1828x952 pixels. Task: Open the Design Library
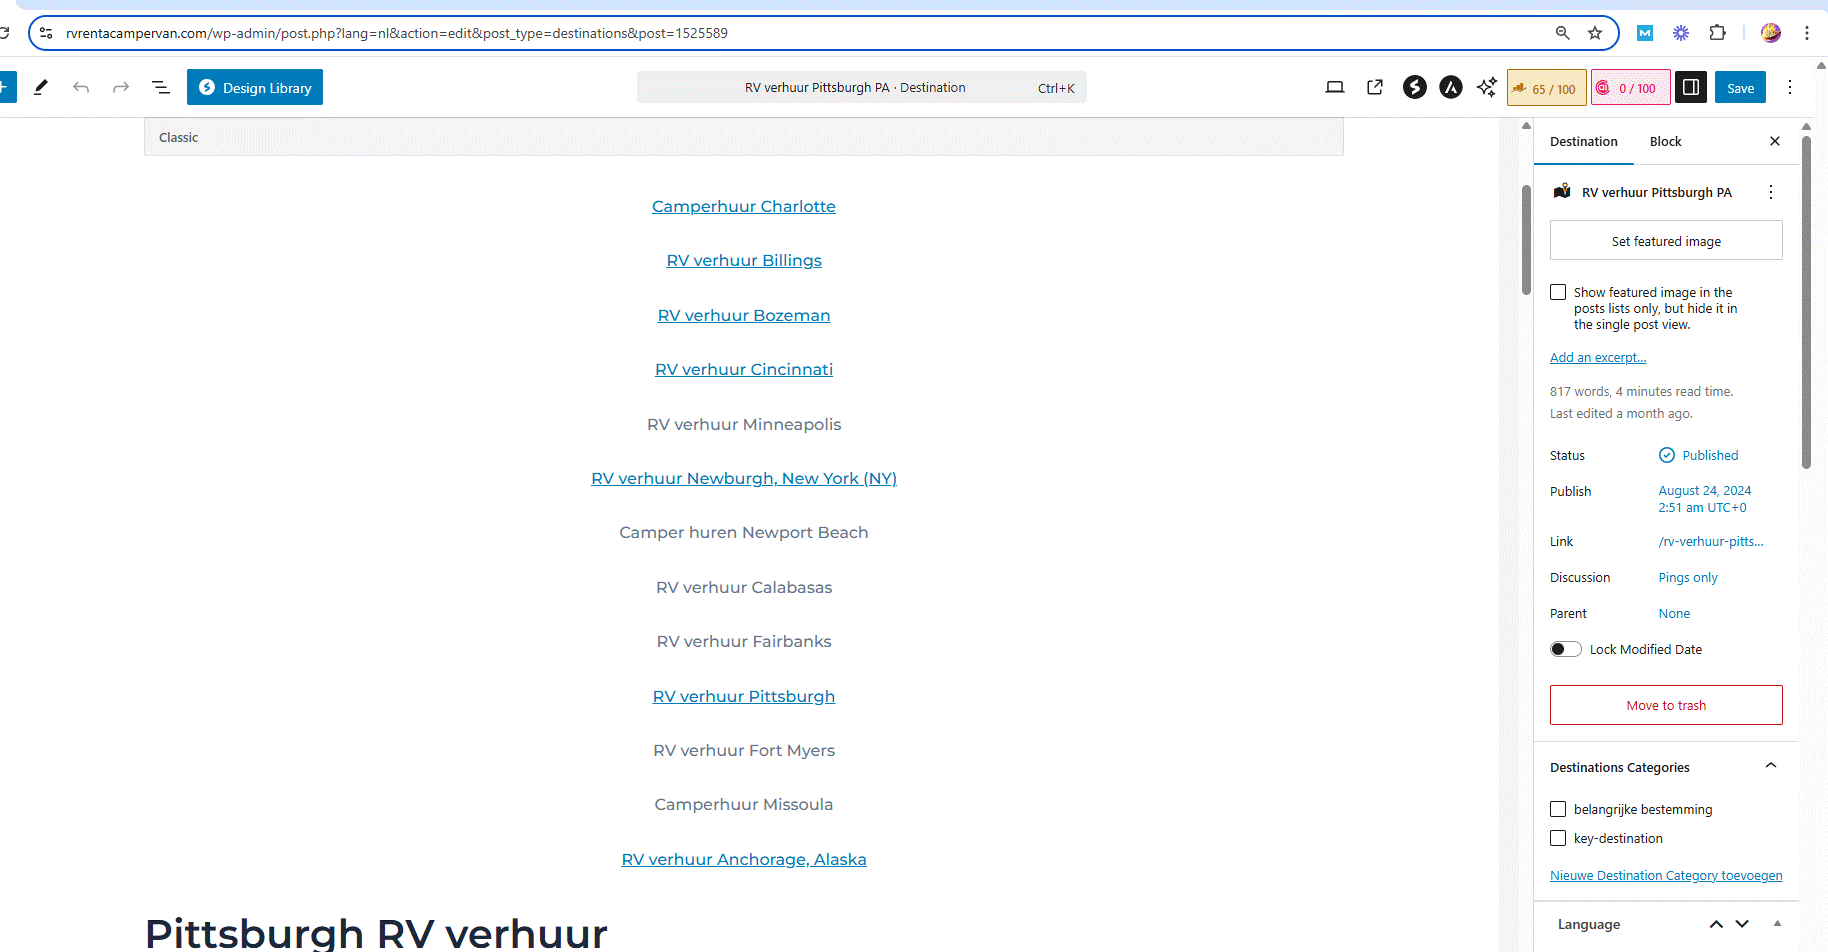click(255, 87)
